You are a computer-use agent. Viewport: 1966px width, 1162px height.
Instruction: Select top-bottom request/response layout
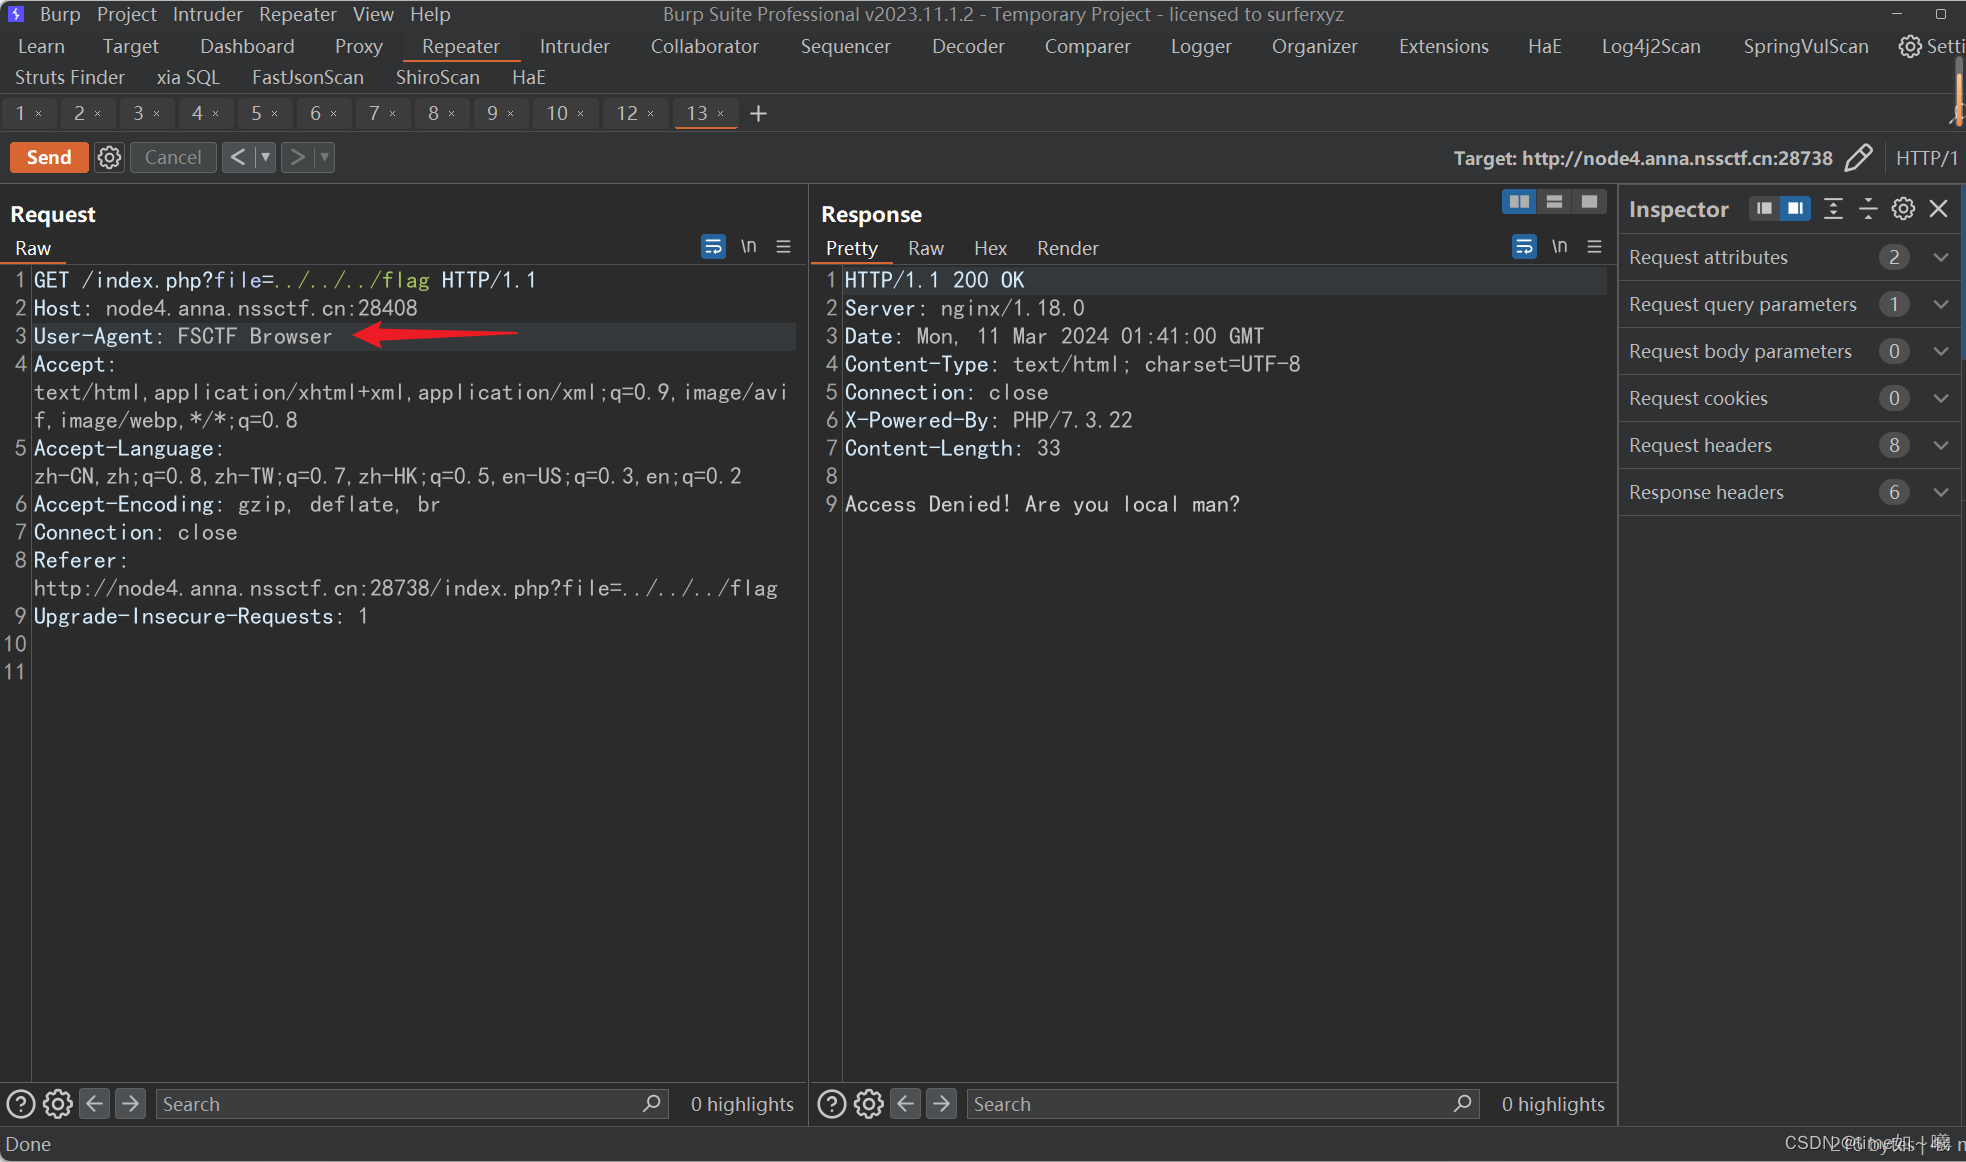[1554, 202]
